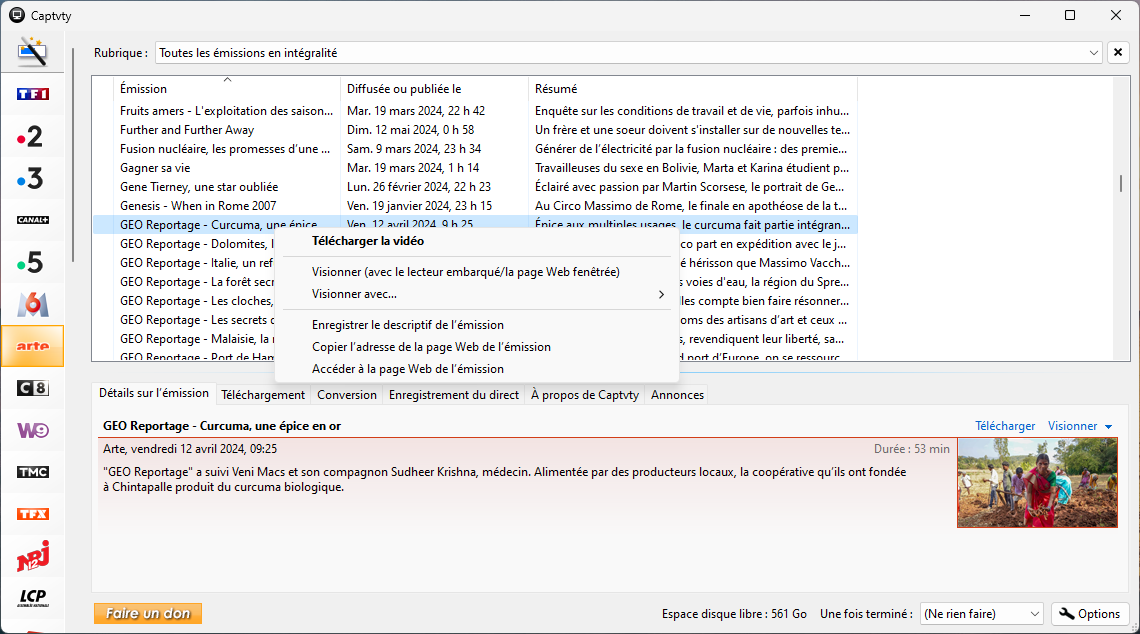Click the date cell 'Lun. 26 février 2024, 22 h 23'
The image size is (1140, 634).
pyautogui.click(x=419, y=187)
